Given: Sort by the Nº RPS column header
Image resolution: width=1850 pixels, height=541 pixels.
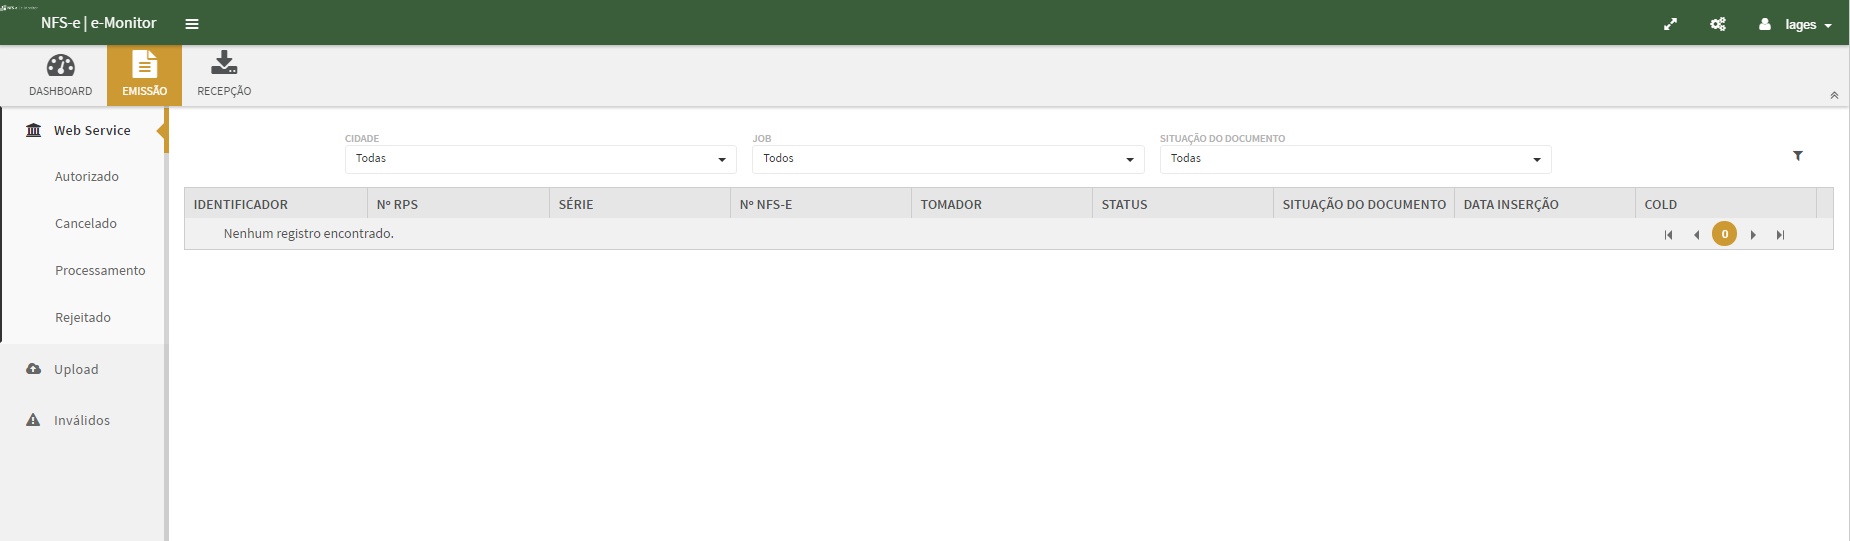Looking at the screenshot, I should [458, 204].
